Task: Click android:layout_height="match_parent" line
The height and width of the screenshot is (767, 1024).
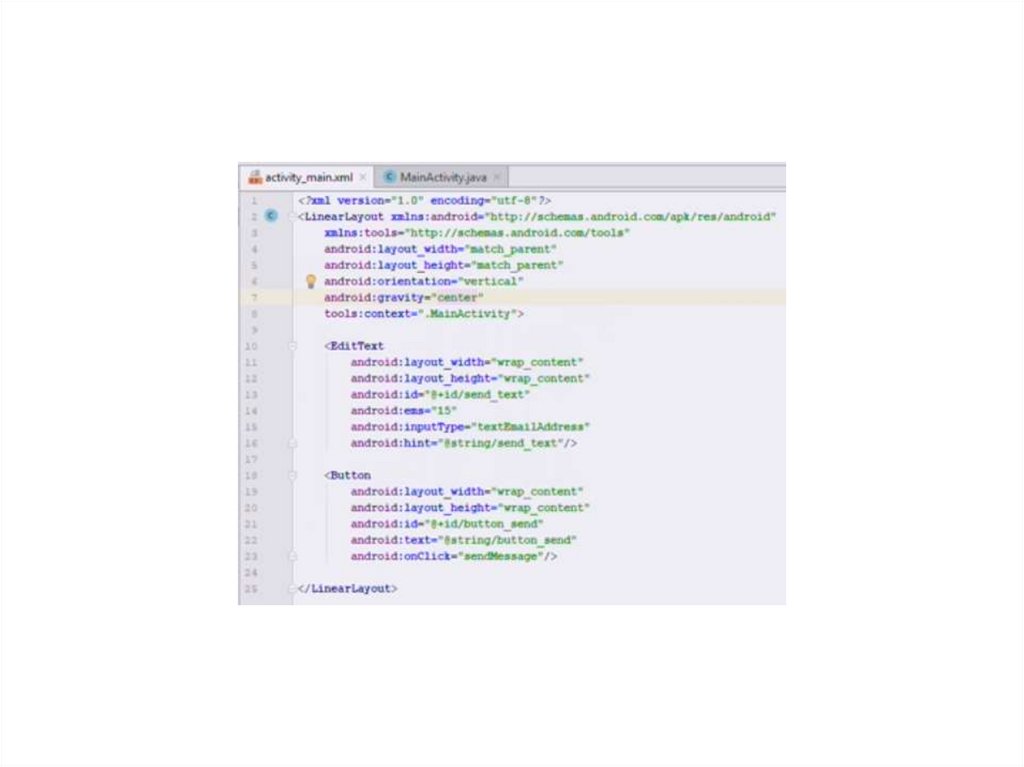Action: click(443, 265)
